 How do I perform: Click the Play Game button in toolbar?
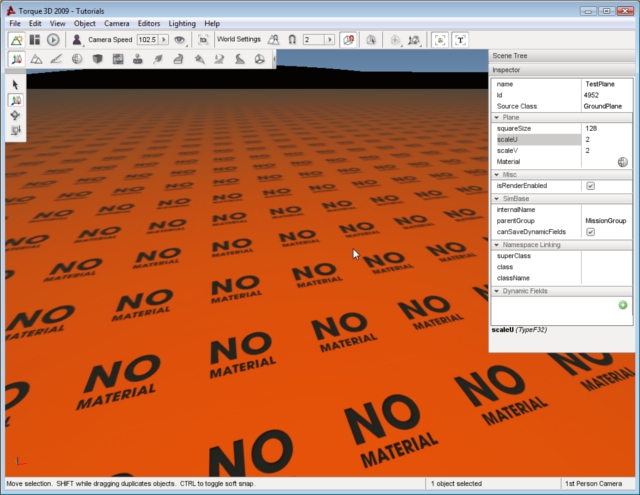53,39
